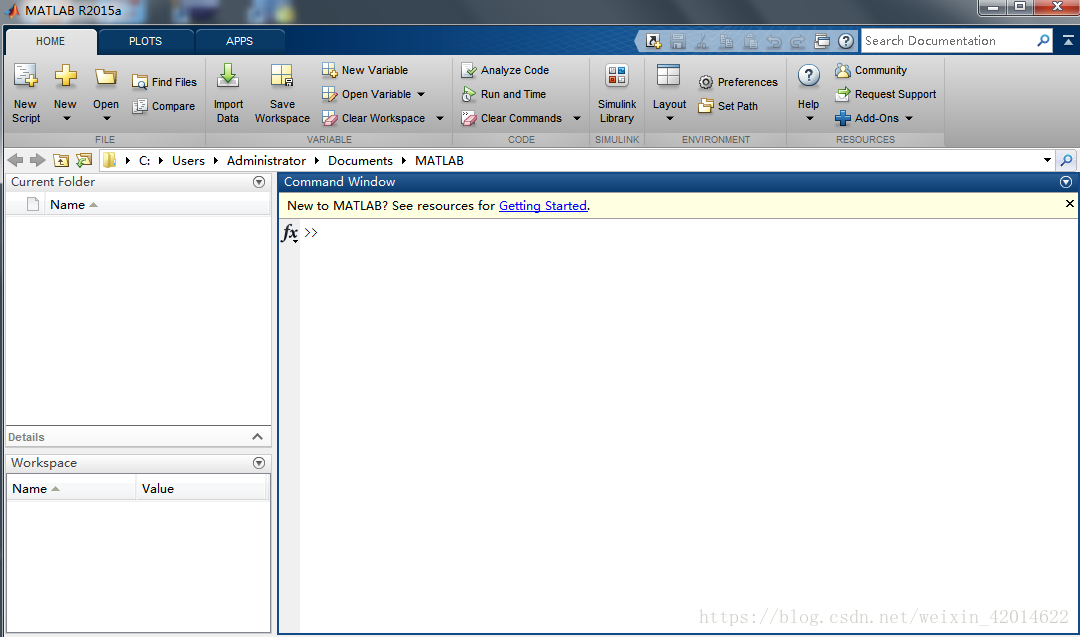Viewport: 1080px width, 637px height.
Task: Click the quick access help icon
Action: click(x=846, y=41)
